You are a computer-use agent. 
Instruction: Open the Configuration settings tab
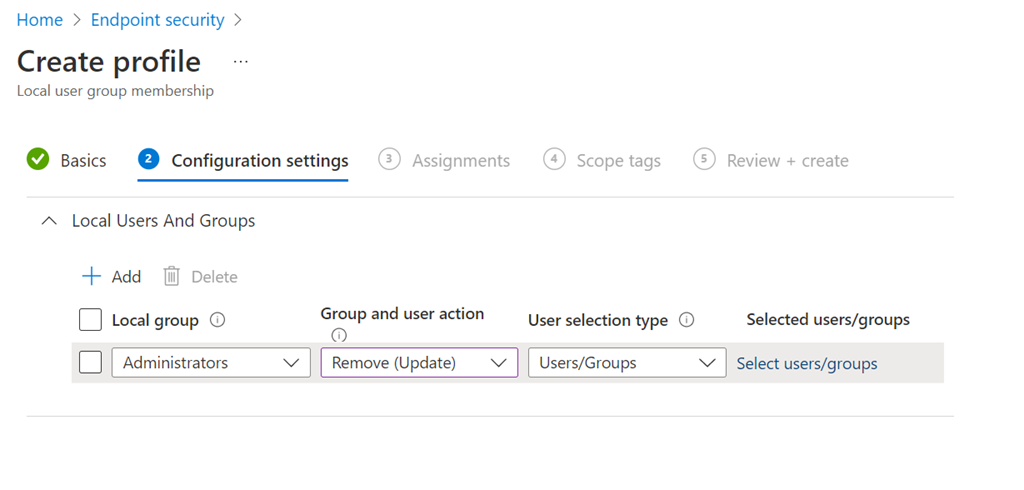coord(259,161)
